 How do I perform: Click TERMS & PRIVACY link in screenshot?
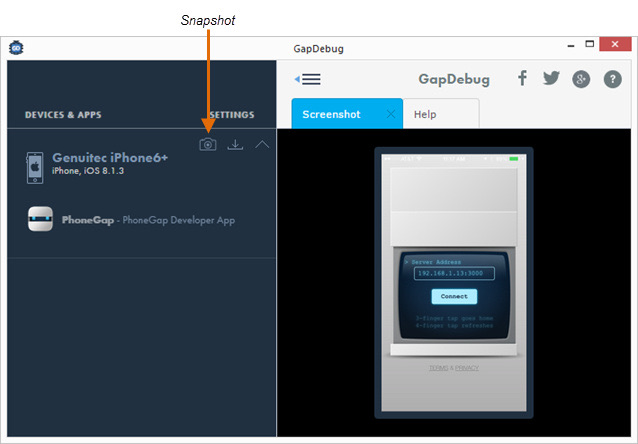pos(454,368)
